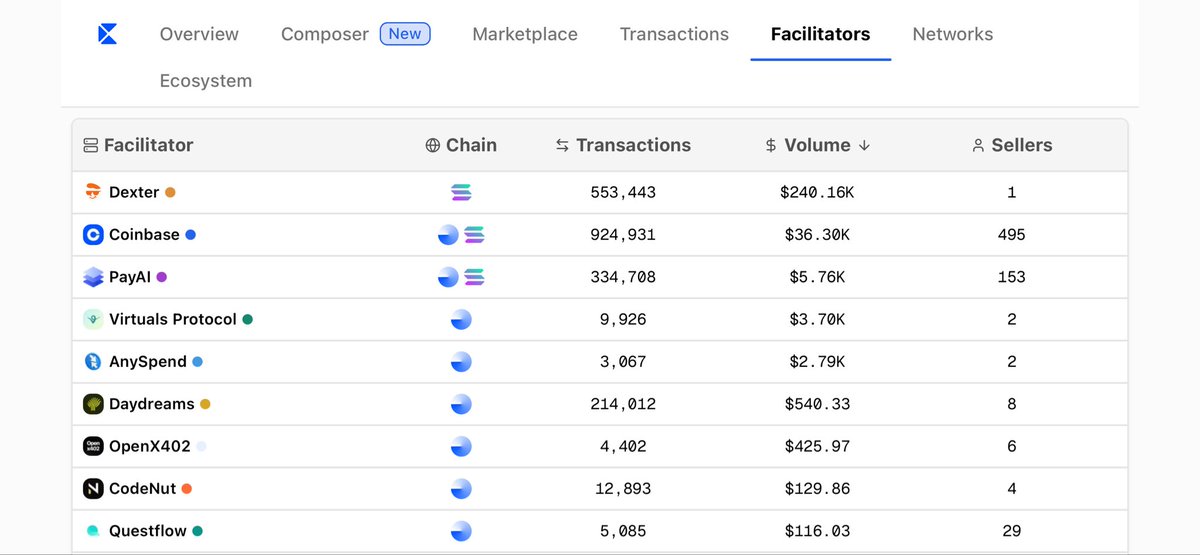Viewport: 1200px width, 555px height.
Task: Click the person icon beside Sellers
Action: (x=978, y=145)
